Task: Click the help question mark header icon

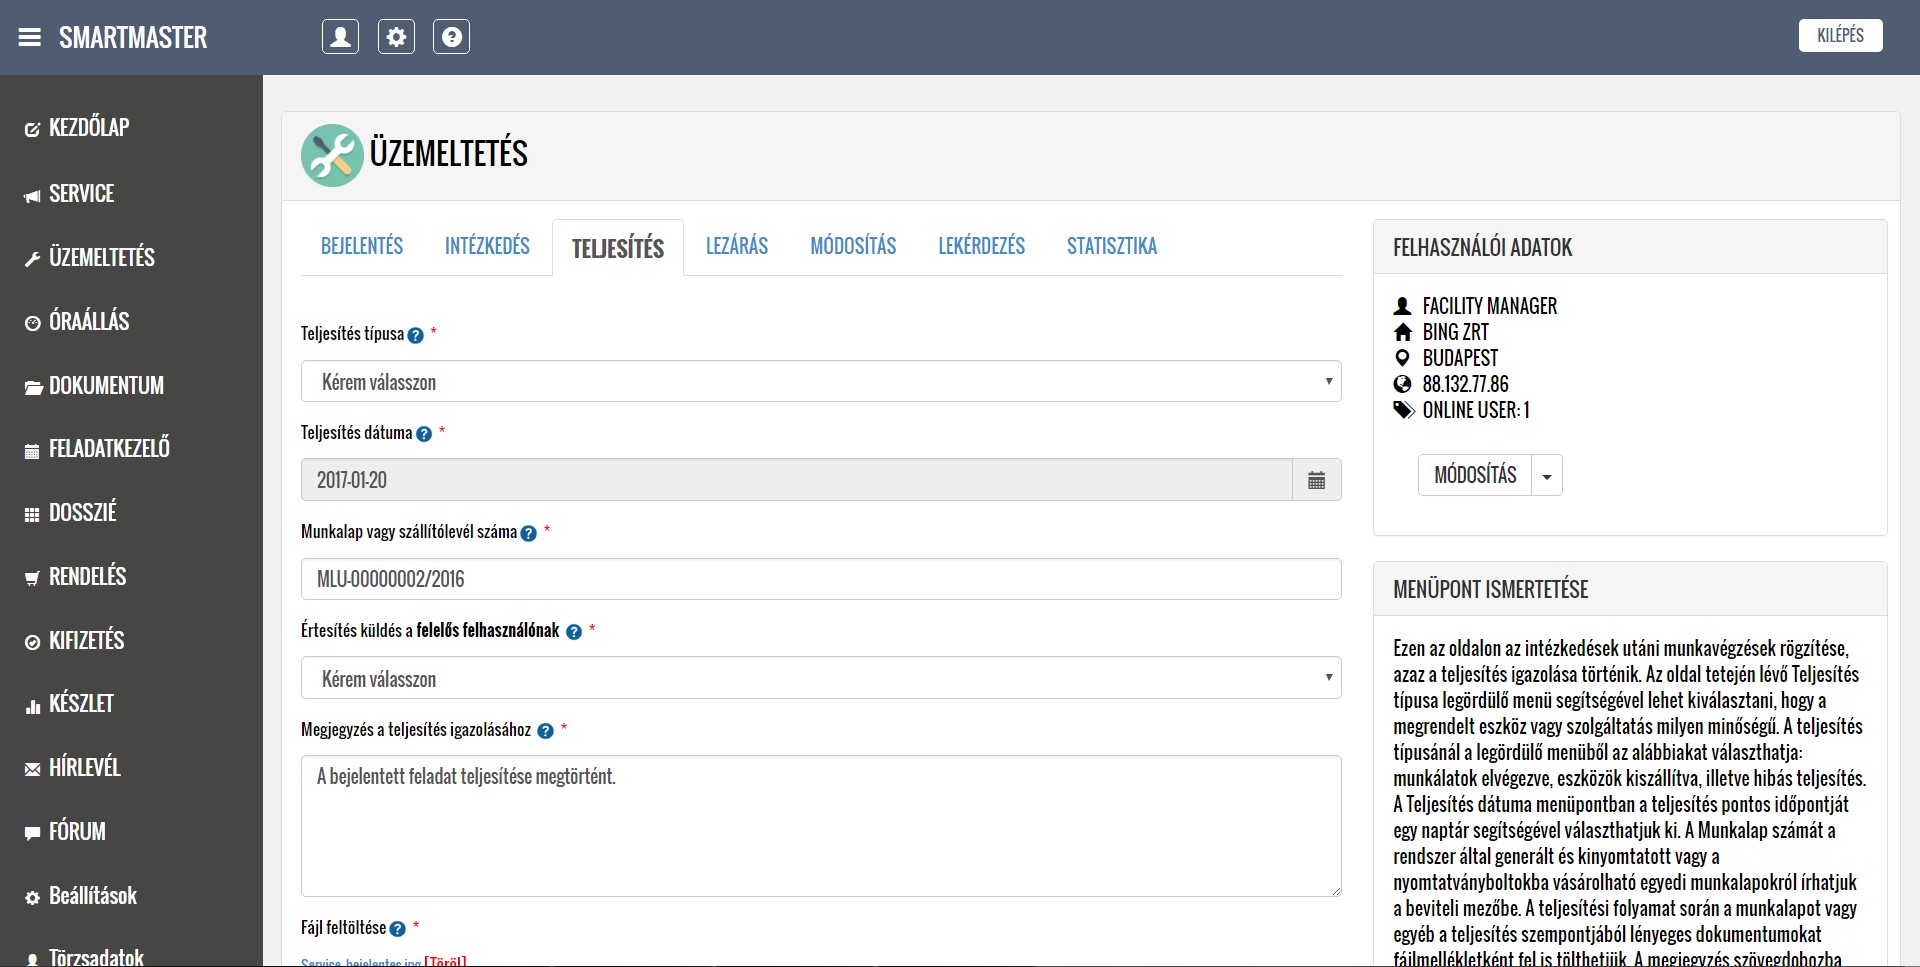Action: click(451, 37)
